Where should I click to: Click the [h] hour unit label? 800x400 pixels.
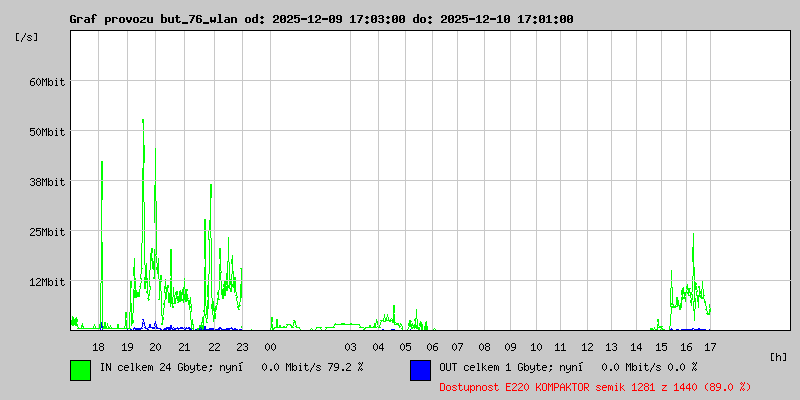pyautogui.click(x=778, y=357)
